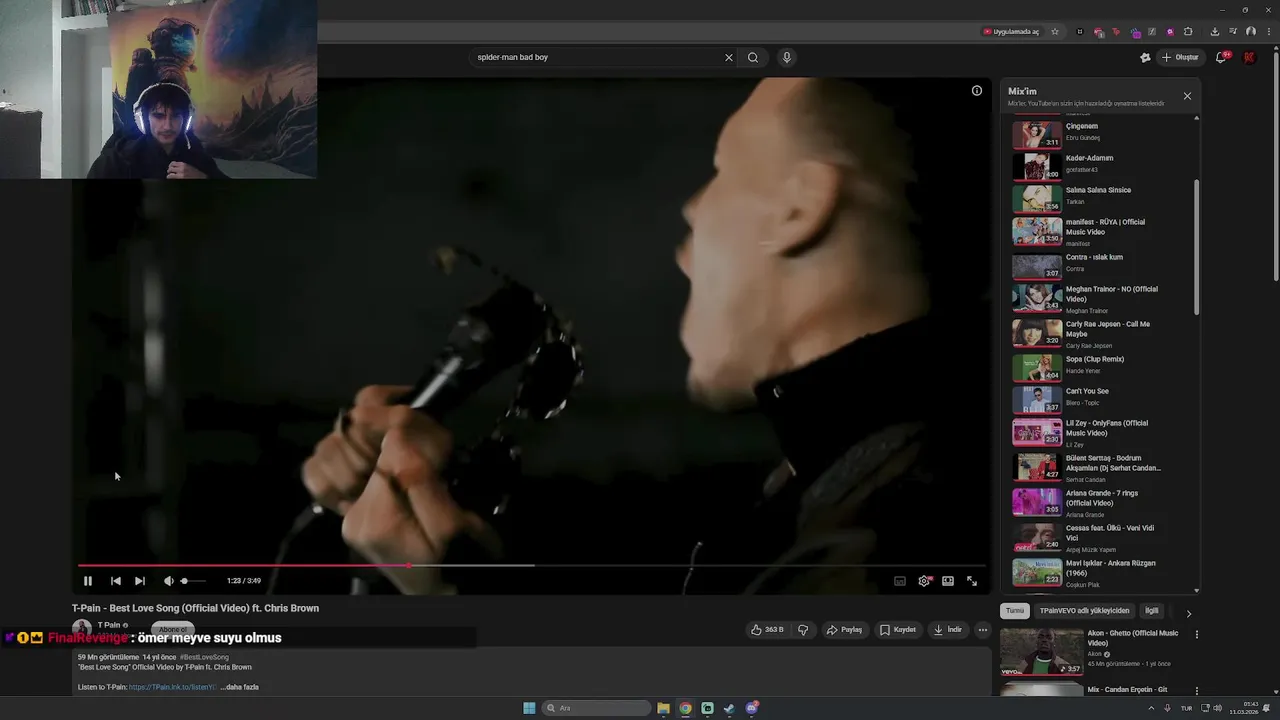Switch to theater mode
Image resolution: width=1280 pixels, height=720 pixels.
[948, 581]
